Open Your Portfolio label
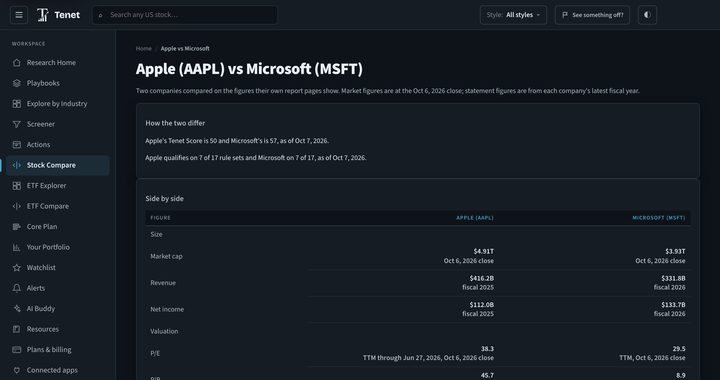This screenshot has height=380, width=720. [48, 247]
